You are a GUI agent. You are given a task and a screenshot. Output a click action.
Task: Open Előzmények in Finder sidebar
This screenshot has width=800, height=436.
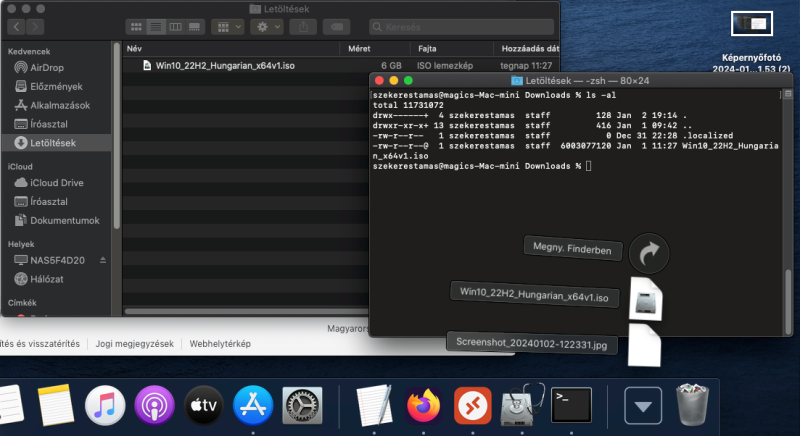[x=56, y=86]
